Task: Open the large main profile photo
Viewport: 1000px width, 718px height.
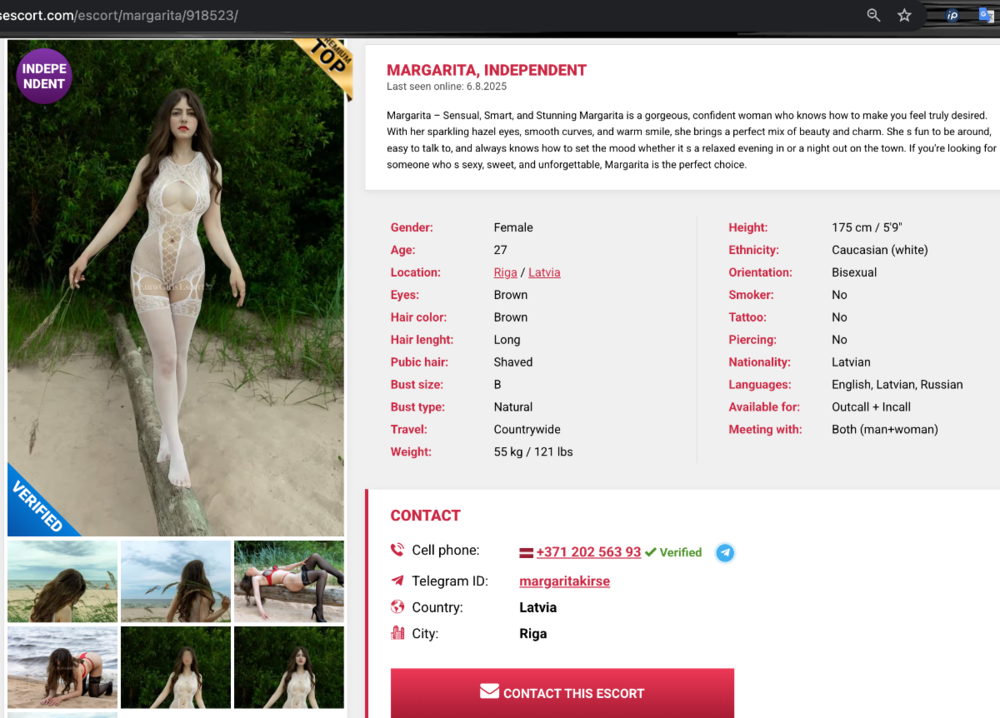Action: [x=176, y=290]
